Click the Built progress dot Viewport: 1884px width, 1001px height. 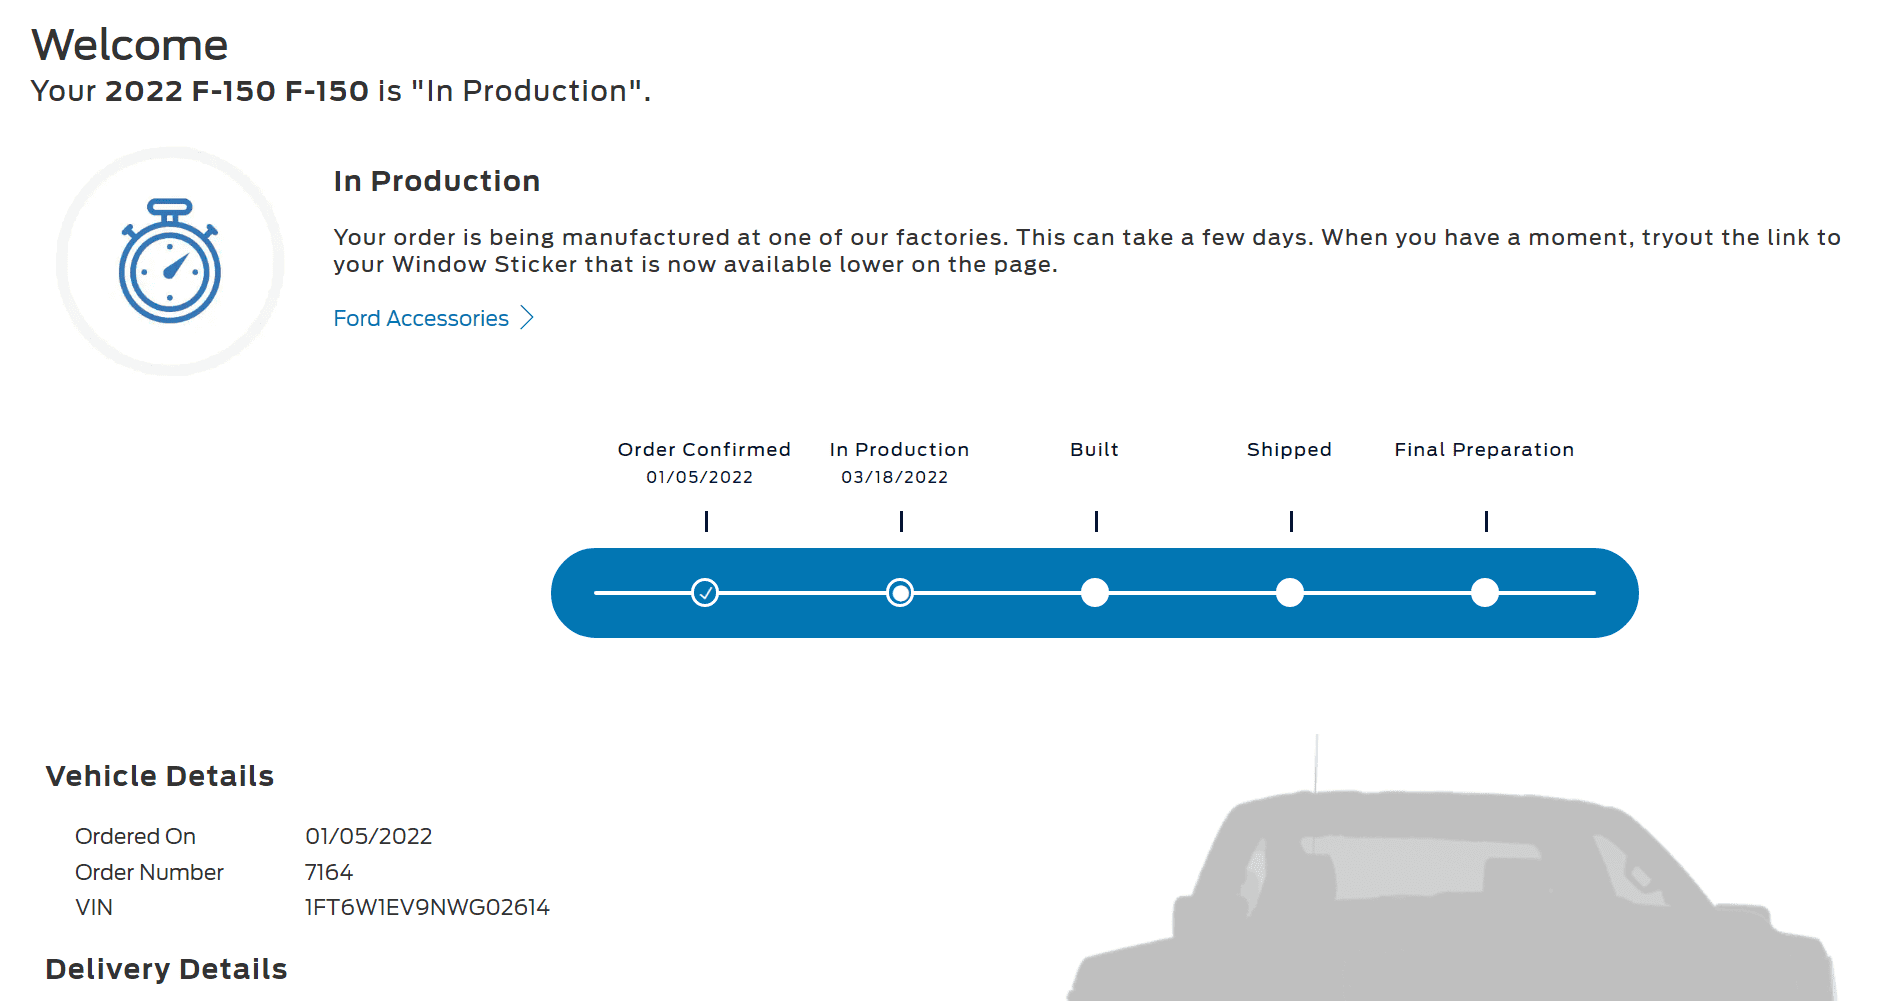coord(1095,593)
